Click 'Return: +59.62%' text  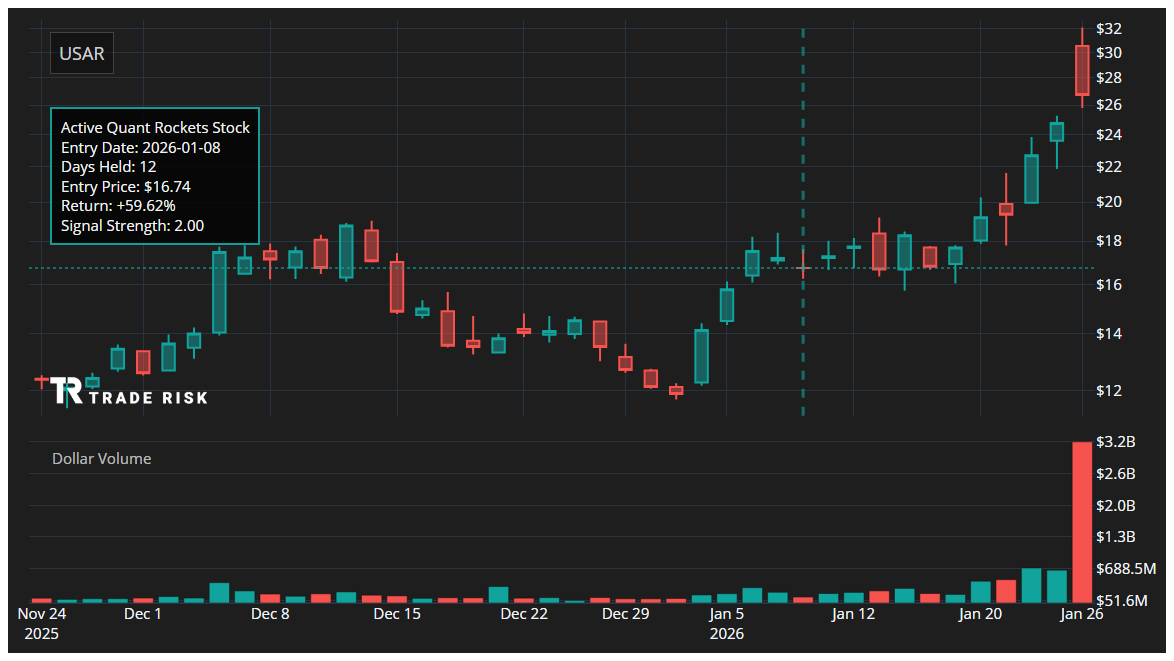[x=118, y=206]
